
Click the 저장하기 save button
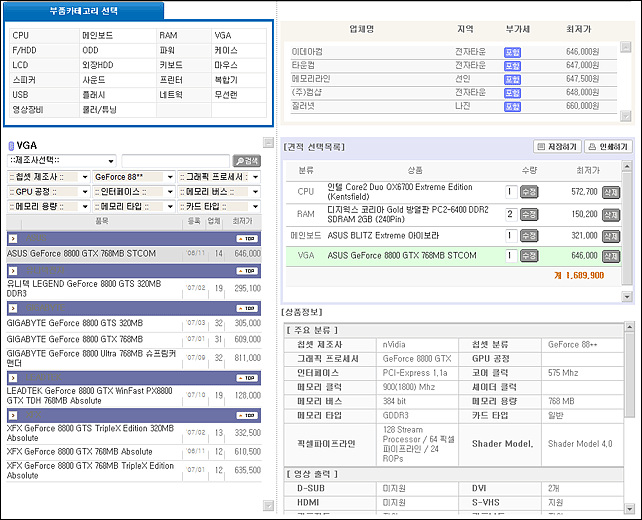[557, 147]
